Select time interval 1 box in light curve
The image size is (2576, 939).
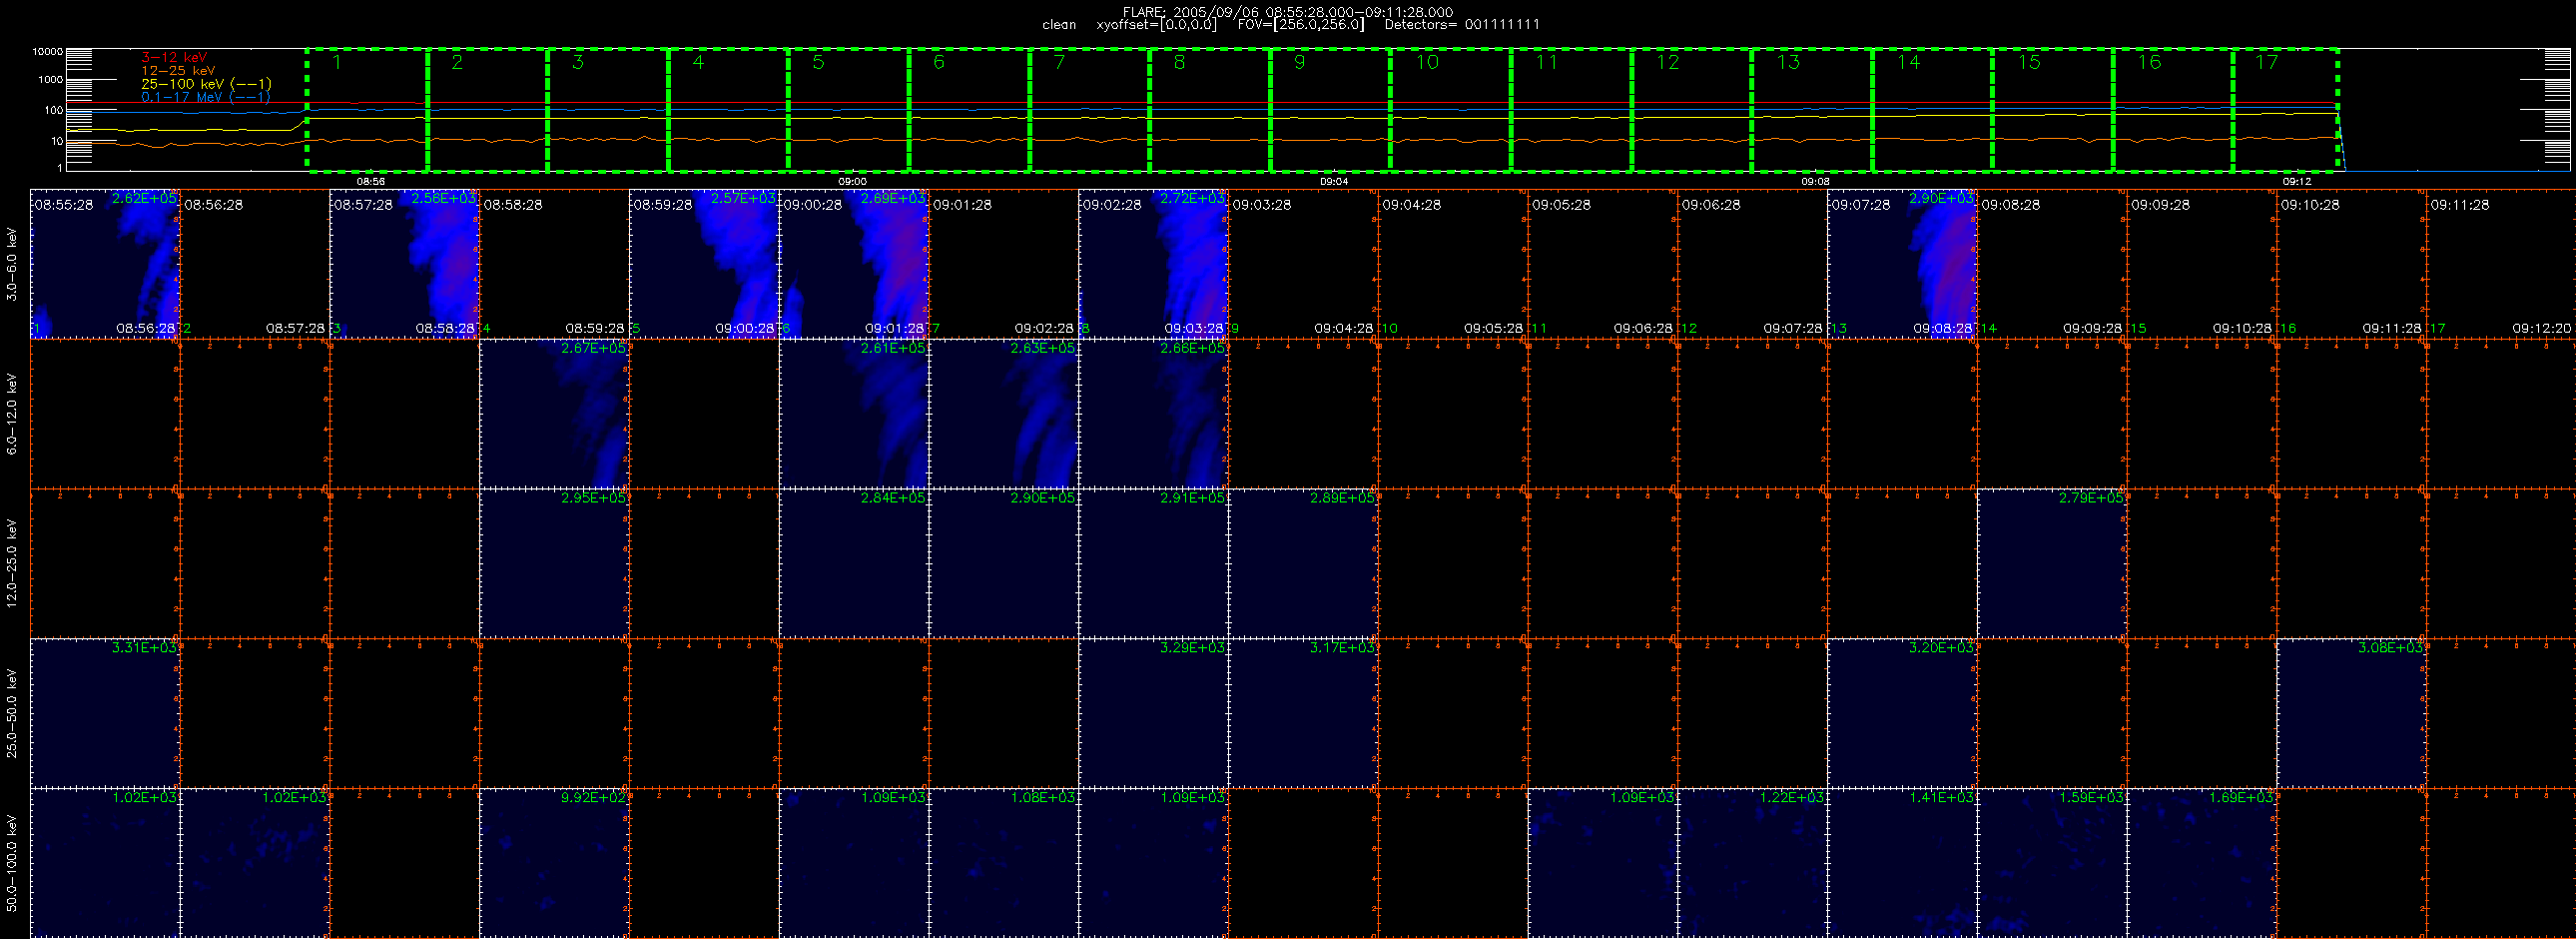(x=367, y=110)
